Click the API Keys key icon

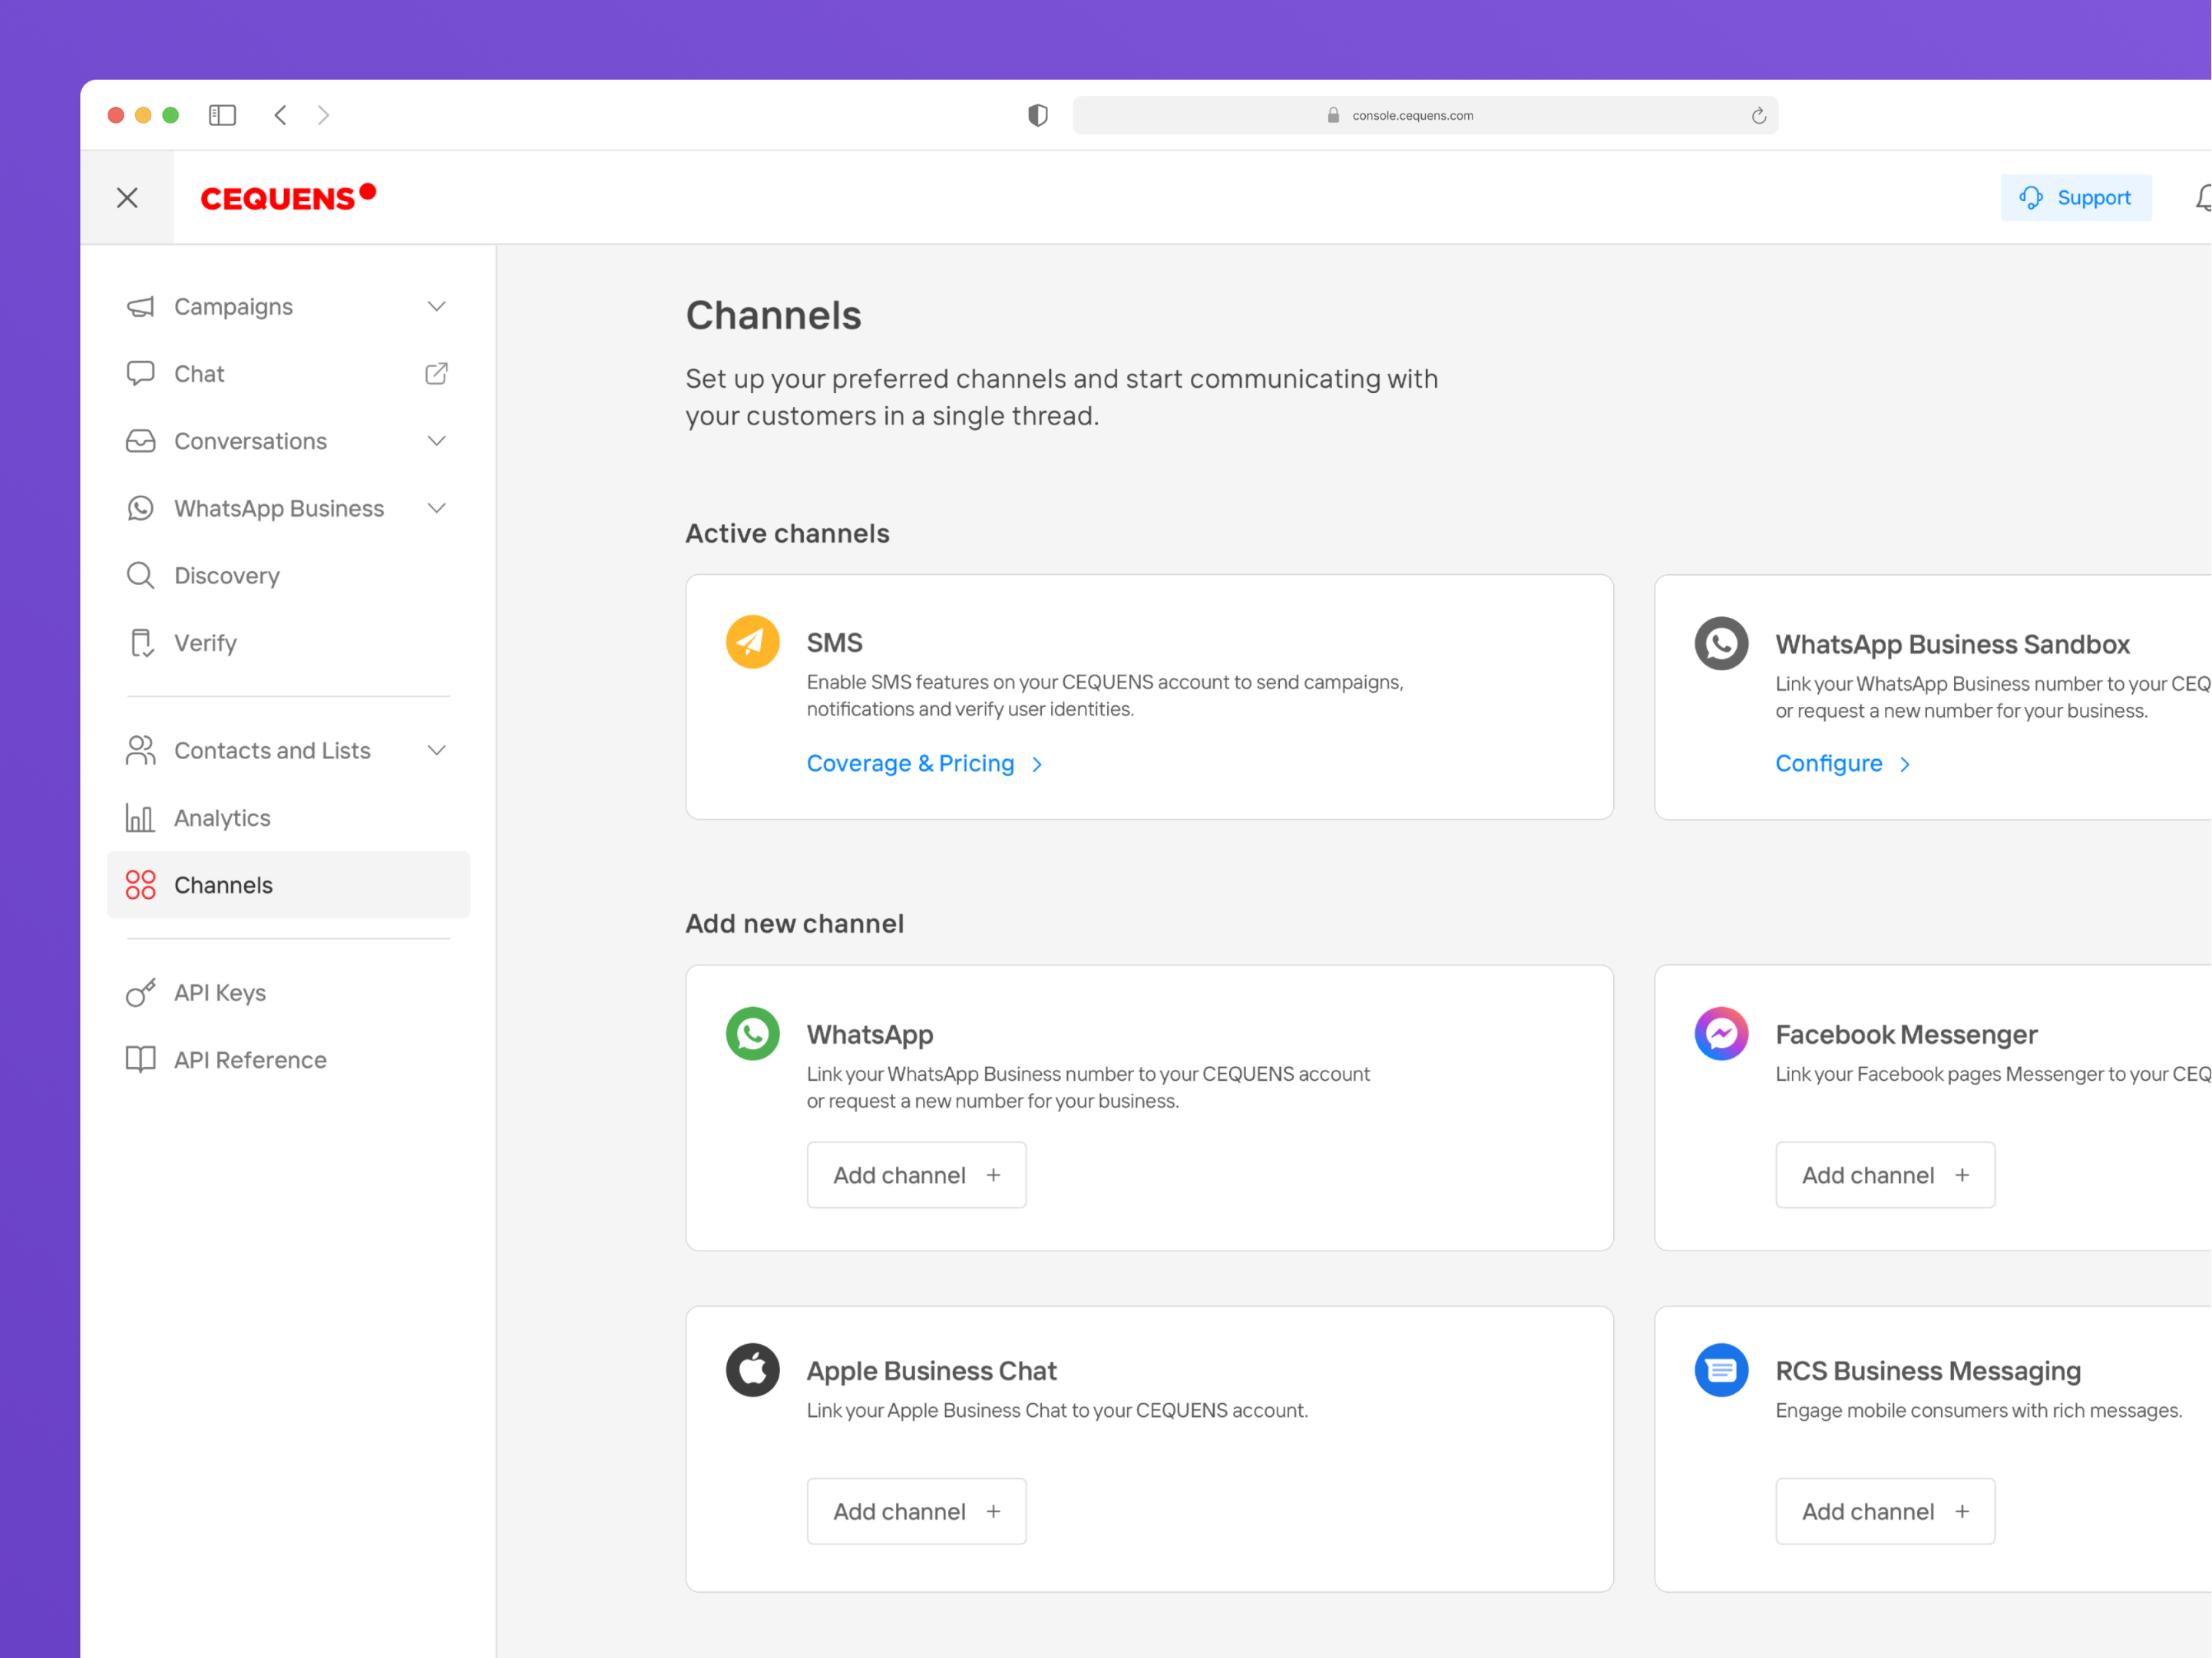[141, 992]
